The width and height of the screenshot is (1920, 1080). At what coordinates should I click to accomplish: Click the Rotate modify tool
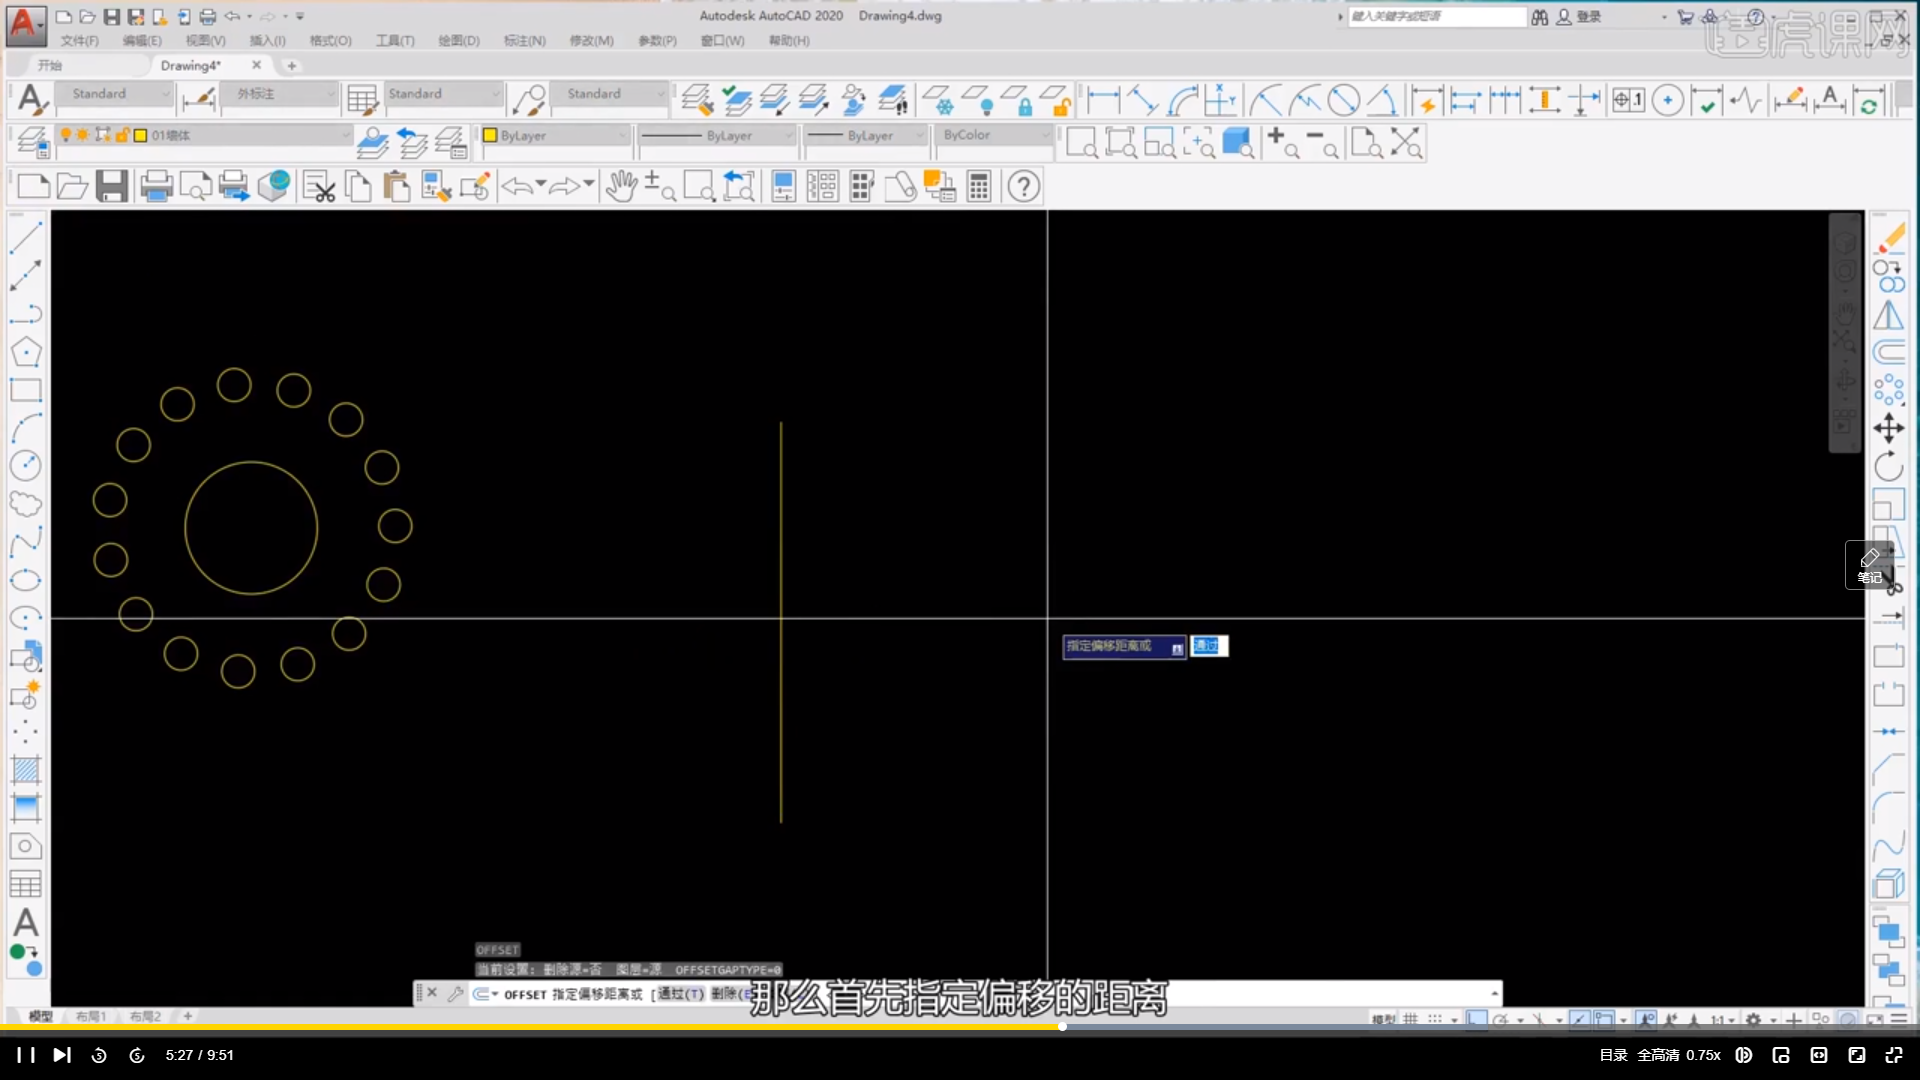[x=1889, y=466]
